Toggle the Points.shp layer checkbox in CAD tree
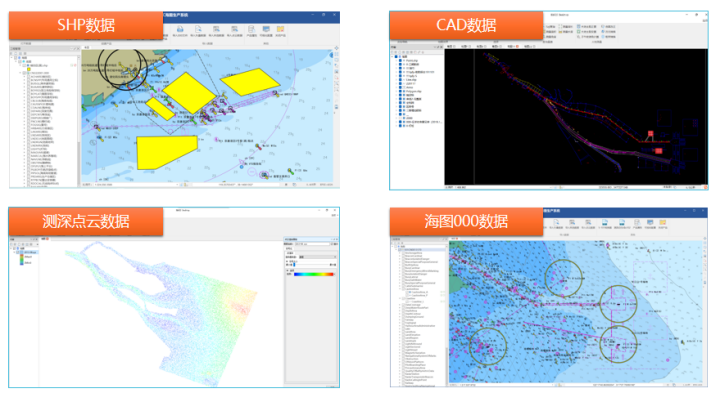Viewport: 720px width, 393px height. point(400,61)
